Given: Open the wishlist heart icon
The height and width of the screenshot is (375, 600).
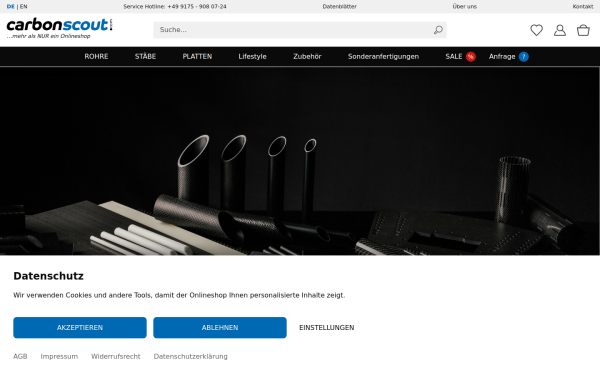Looking at the screenshot, I should (x=536, y=30).
